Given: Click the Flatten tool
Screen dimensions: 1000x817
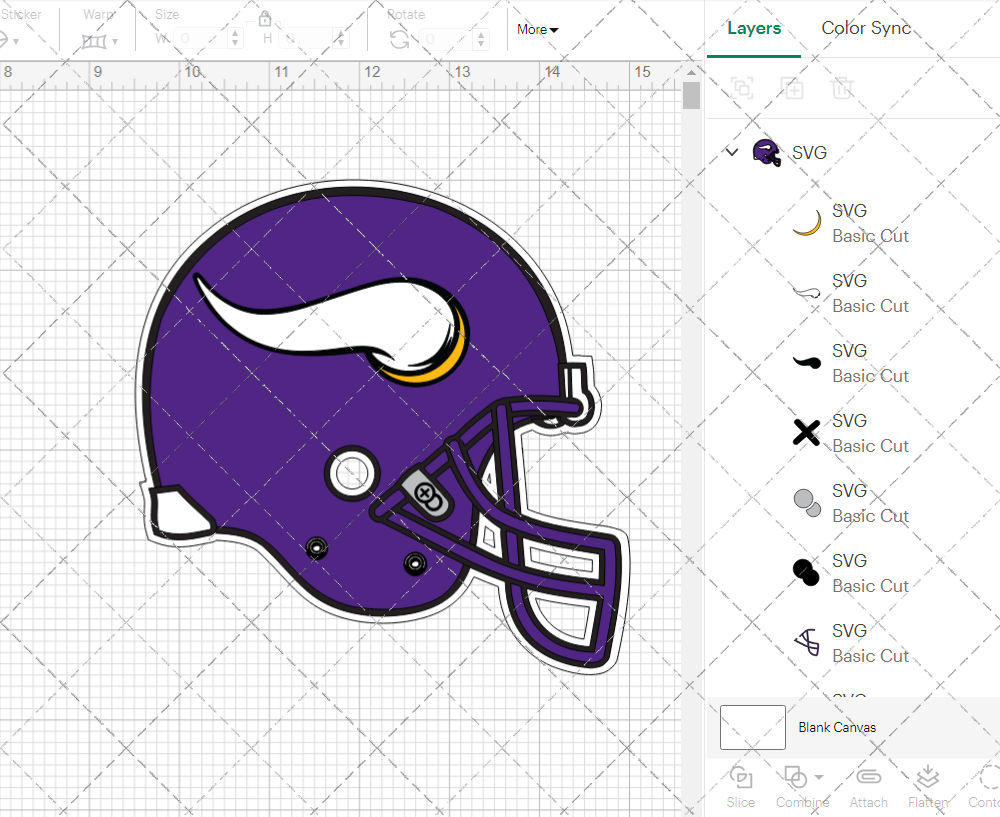Looking at the screenshot, I should [928, 787].
